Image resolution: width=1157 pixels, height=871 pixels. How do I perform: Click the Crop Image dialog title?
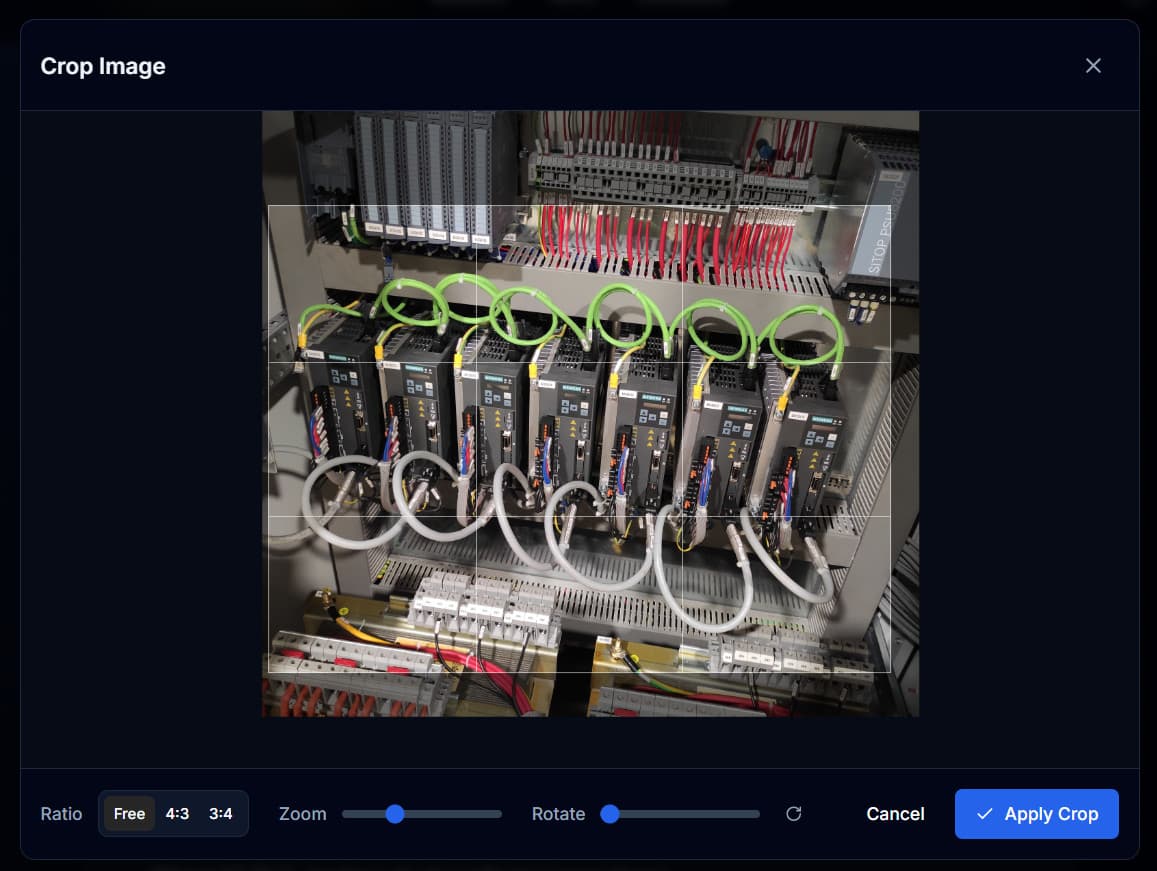point(102,66)
